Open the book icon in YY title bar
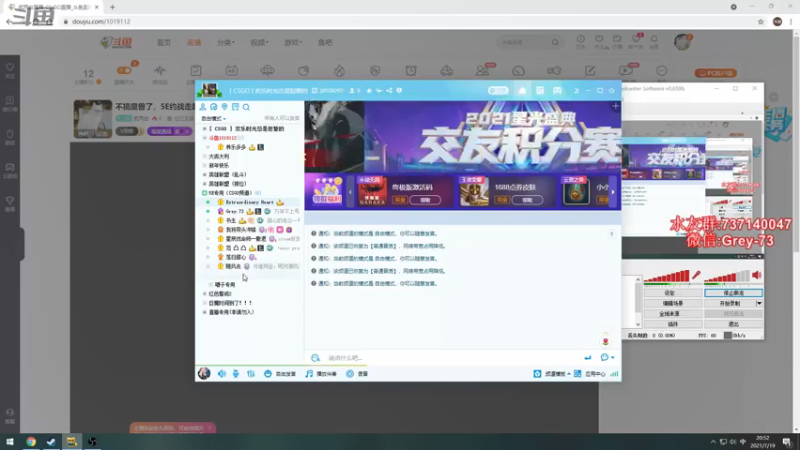The image size is (800, 450). [x=557, y=90]
